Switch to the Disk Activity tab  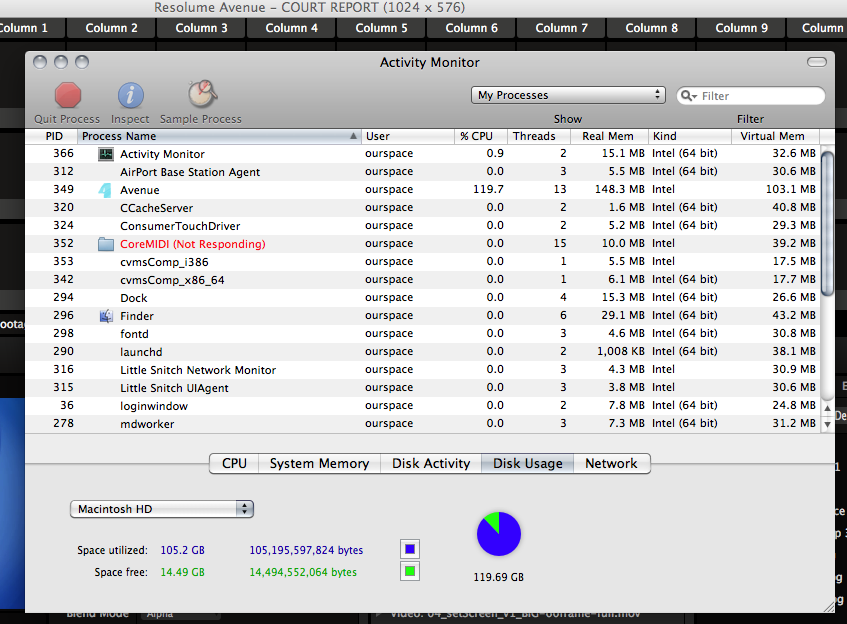pyautogui.click(x=431, y=464)
